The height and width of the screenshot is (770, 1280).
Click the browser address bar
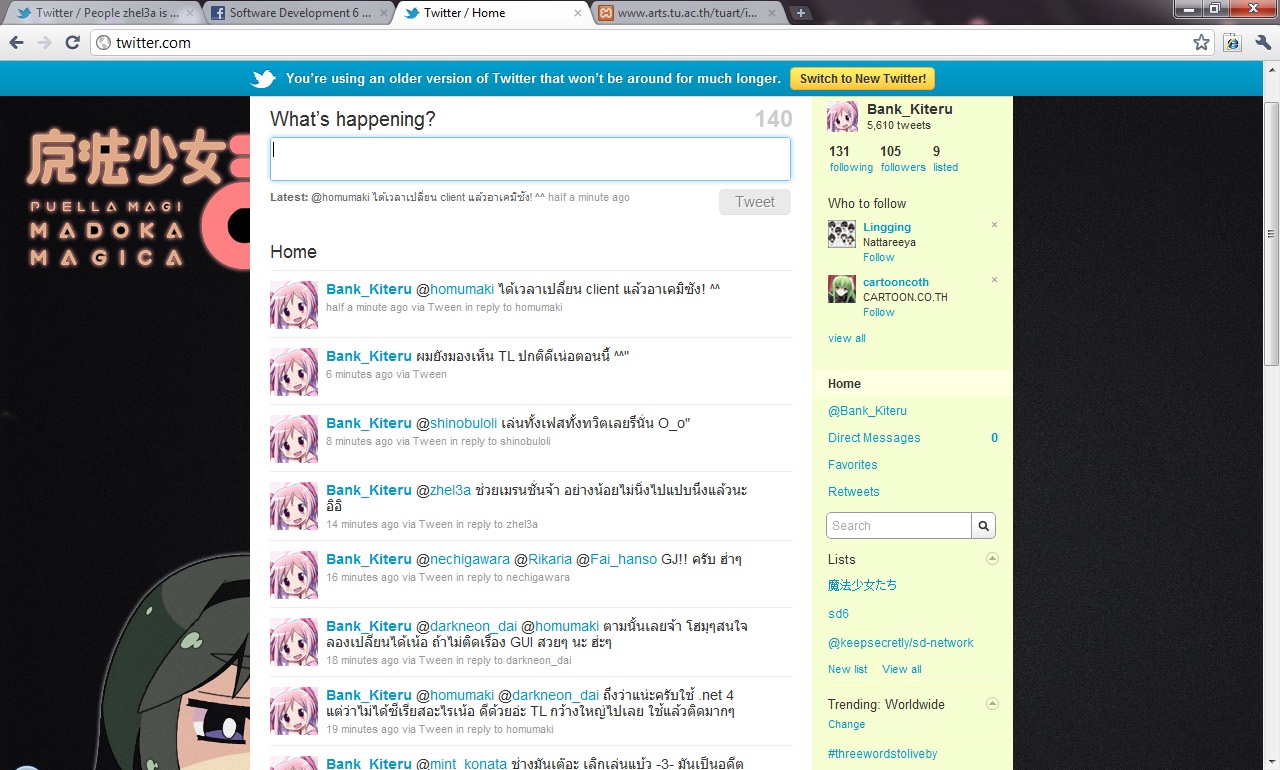652,43
